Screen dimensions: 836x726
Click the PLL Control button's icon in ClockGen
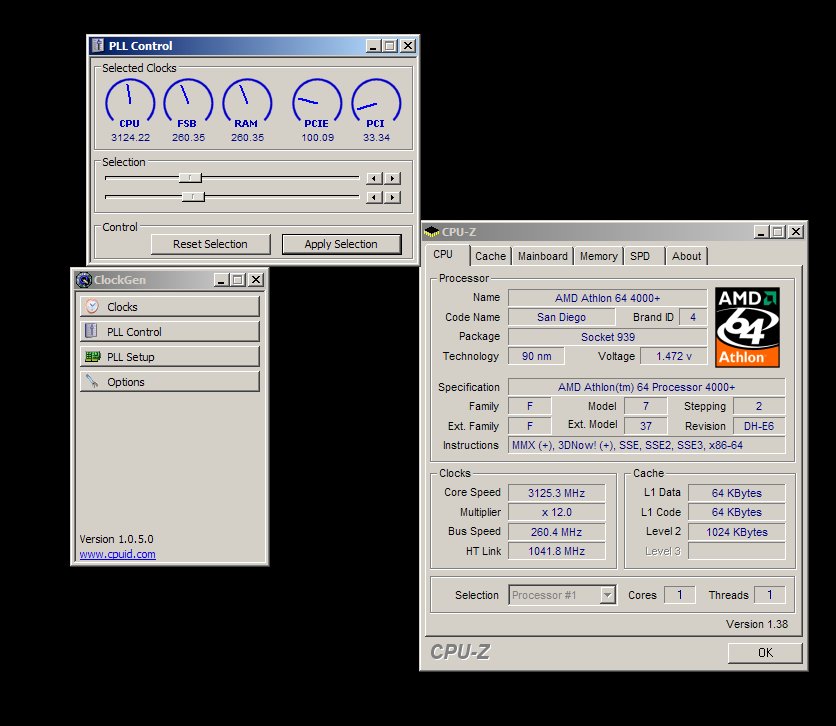click(91, 331)
